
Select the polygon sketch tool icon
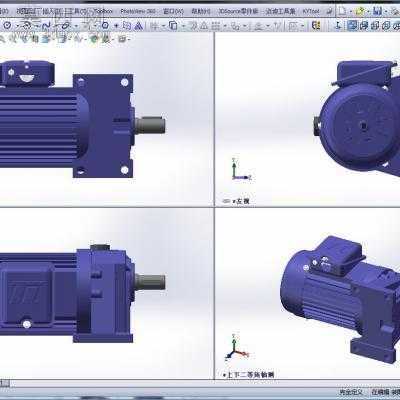105,25
